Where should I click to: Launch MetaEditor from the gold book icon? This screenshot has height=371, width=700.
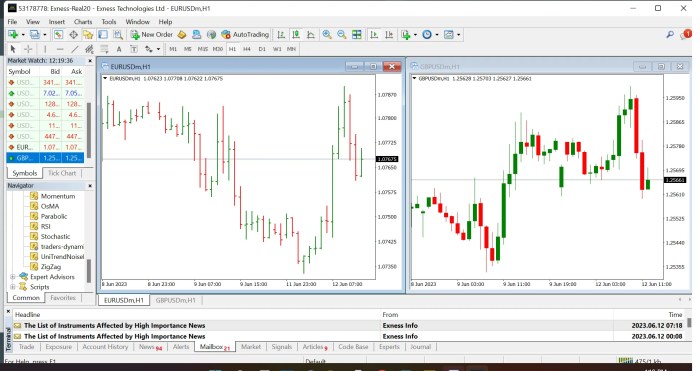(182, 34)
